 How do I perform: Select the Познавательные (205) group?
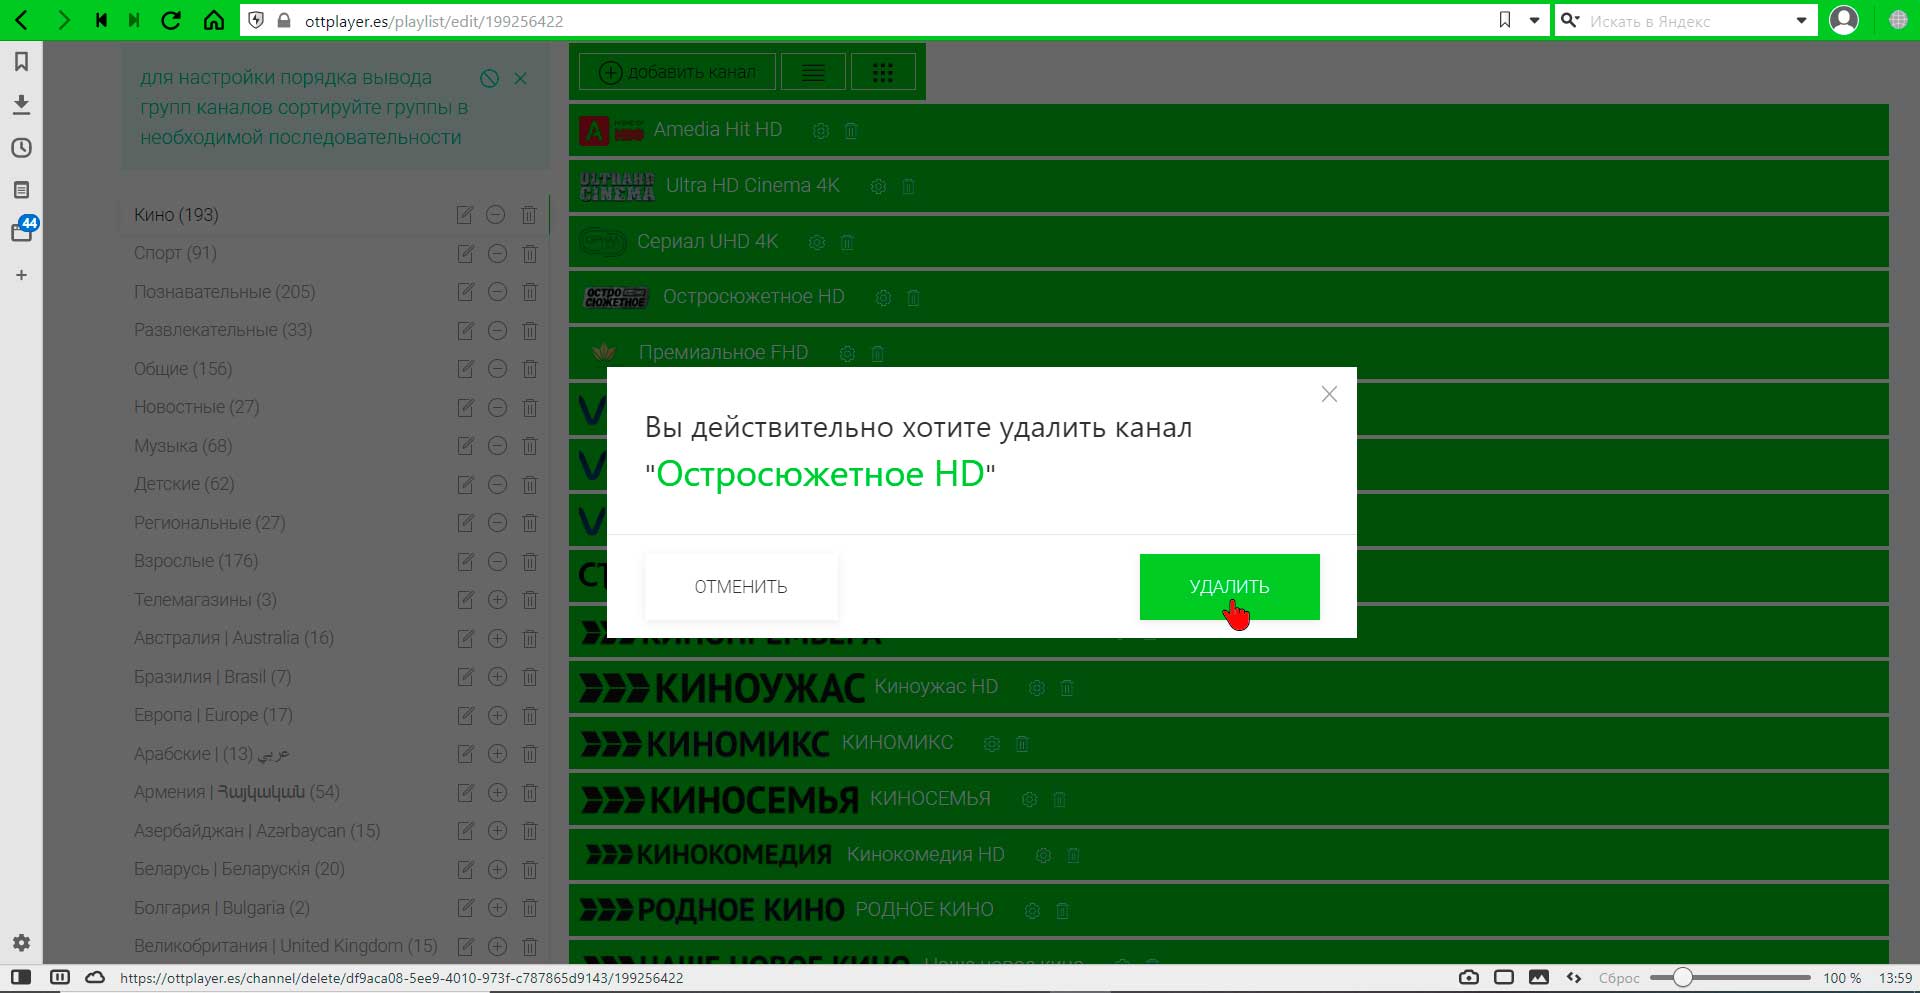tap(224, 292)
